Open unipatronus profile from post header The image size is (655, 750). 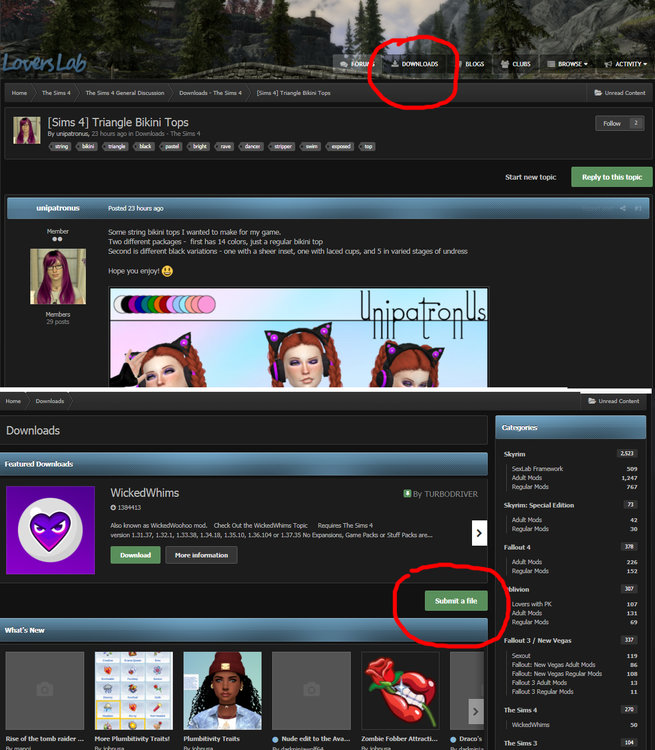tap(58, 208)
